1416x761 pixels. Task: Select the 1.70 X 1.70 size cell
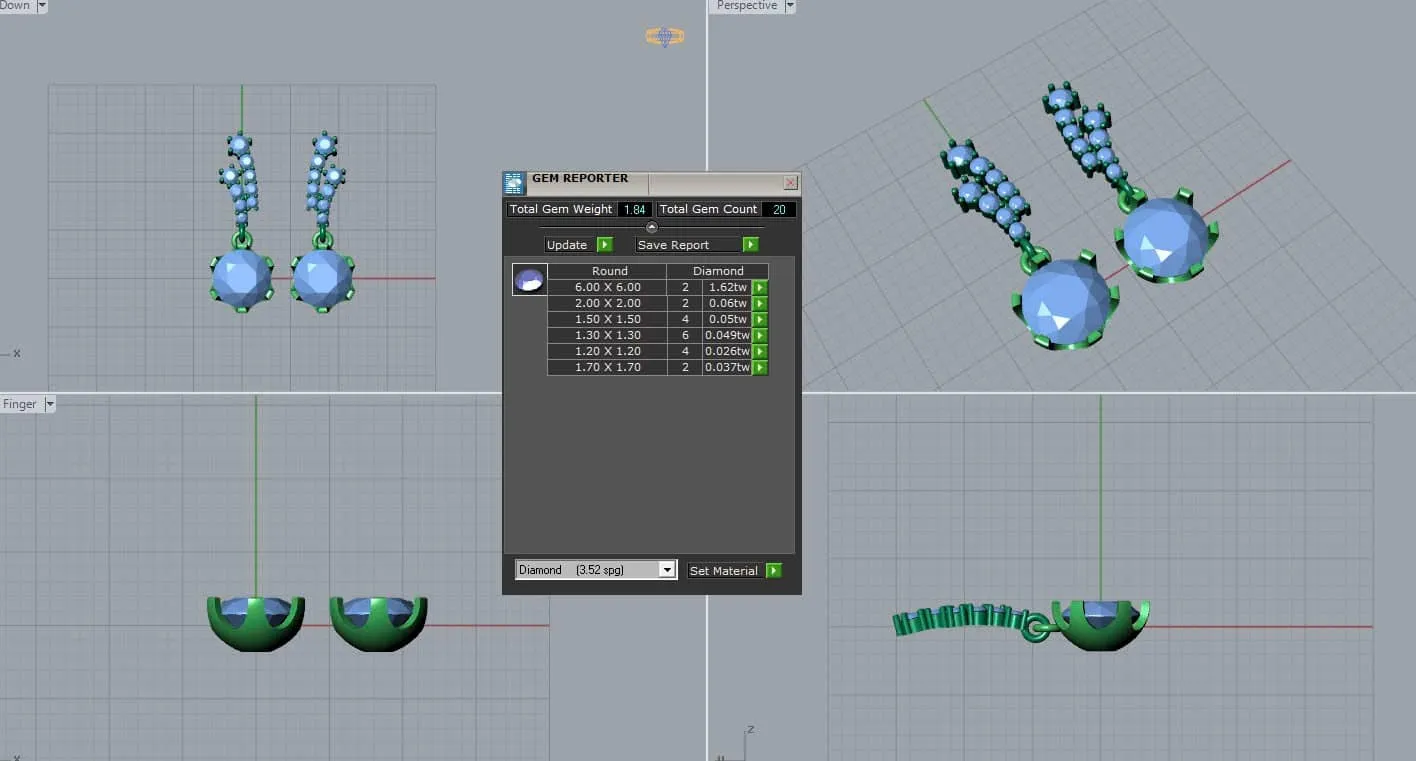point(607,367)
